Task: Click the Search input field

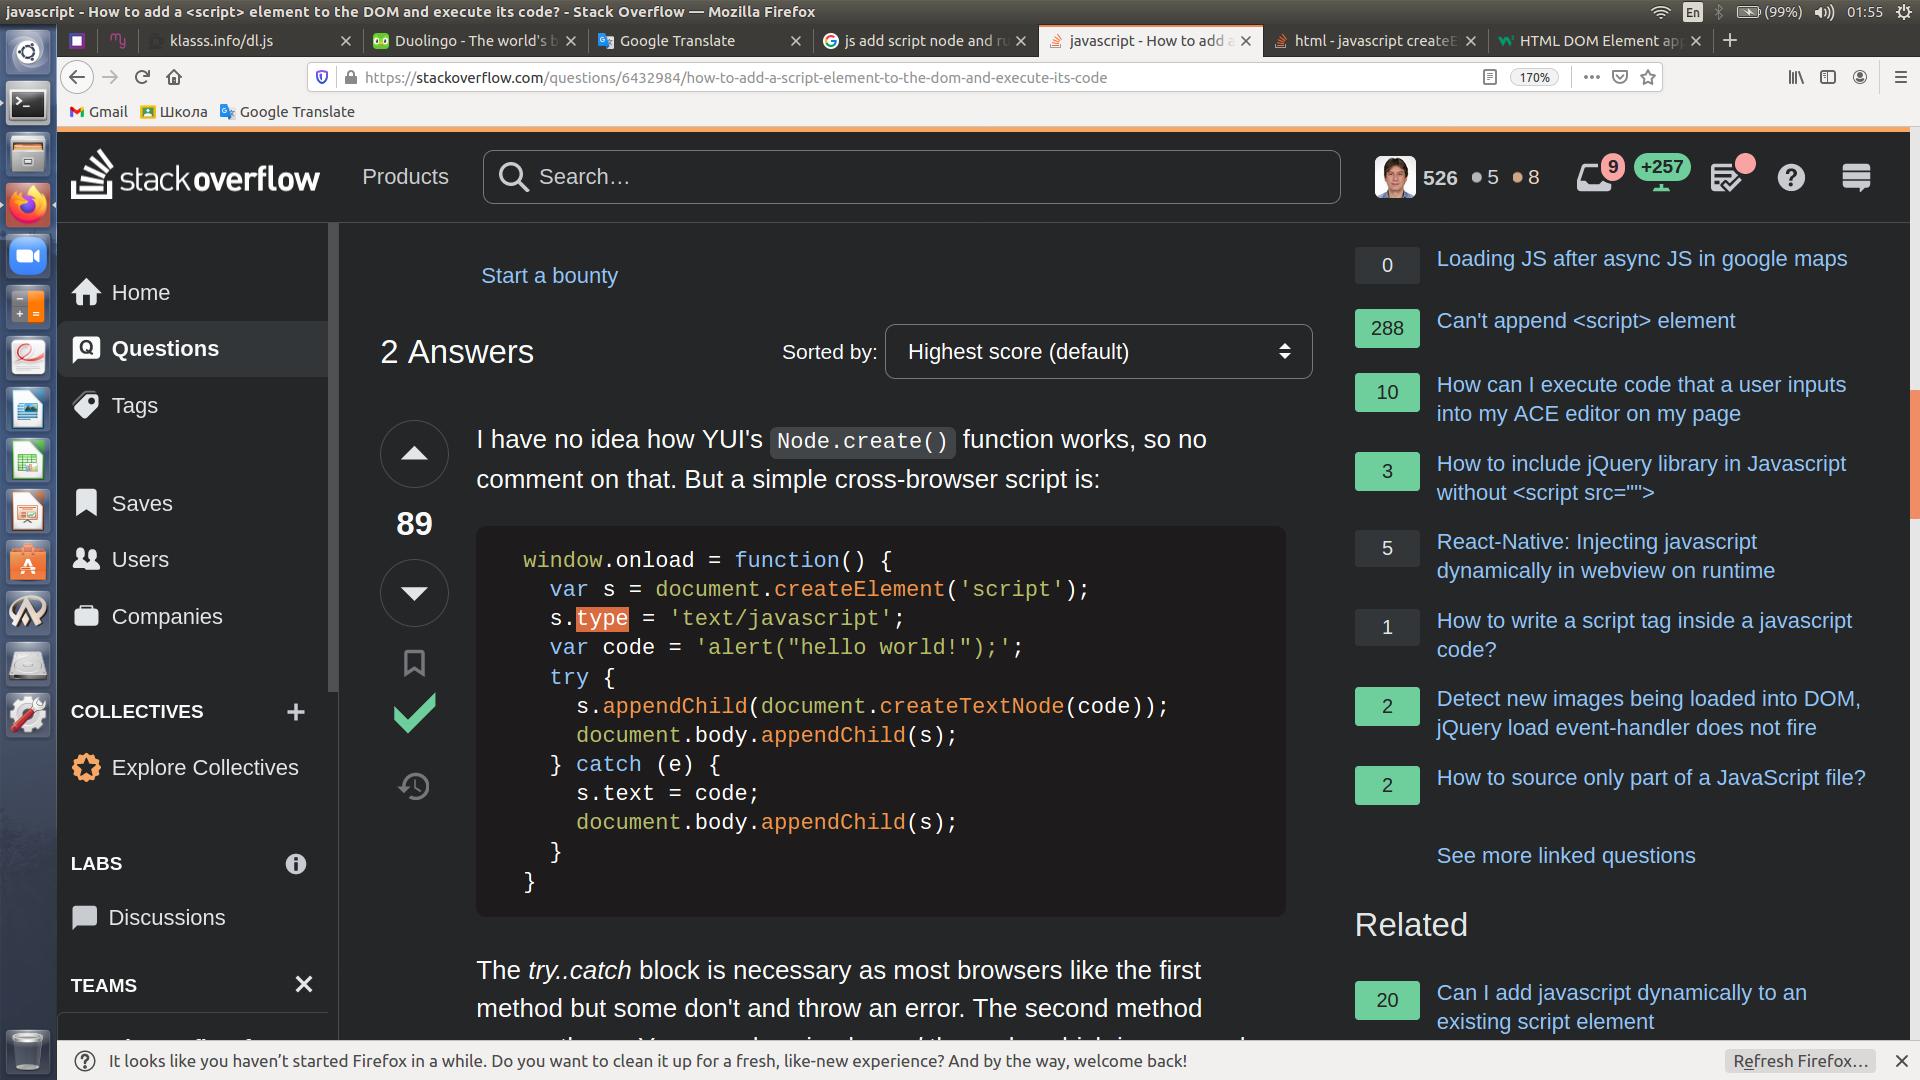Action: click(x=930, y=177)
